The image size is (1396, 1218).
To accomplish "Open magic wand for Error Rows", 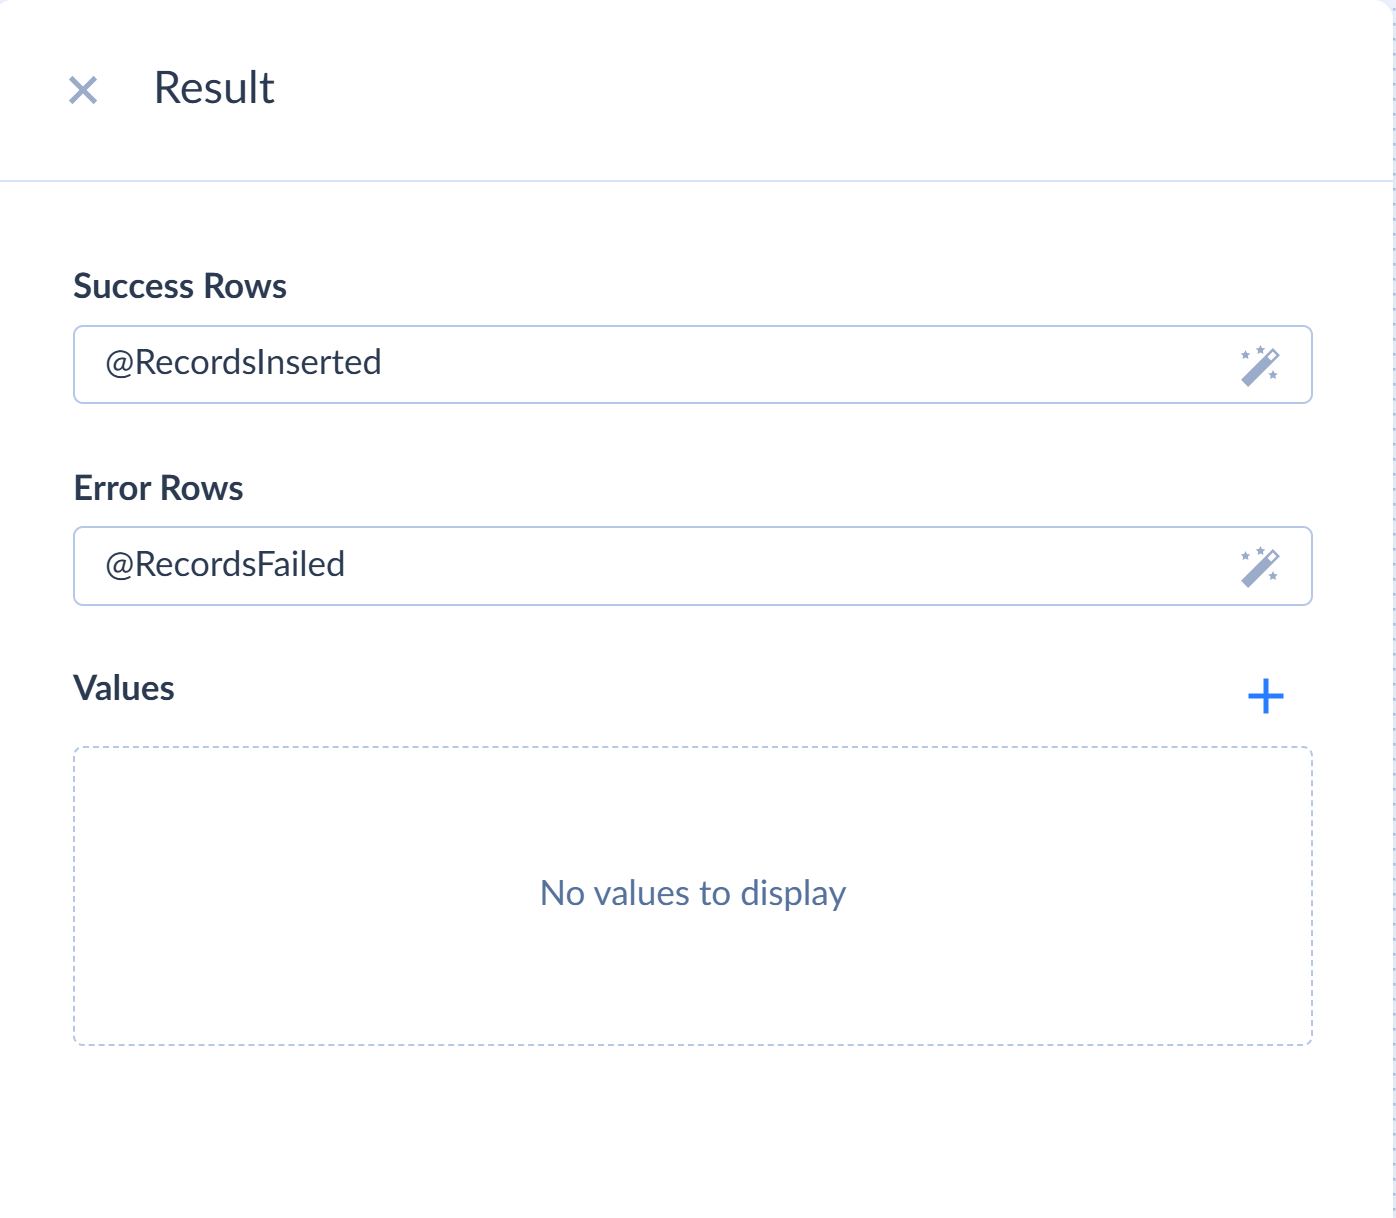I will (1259, 567).
